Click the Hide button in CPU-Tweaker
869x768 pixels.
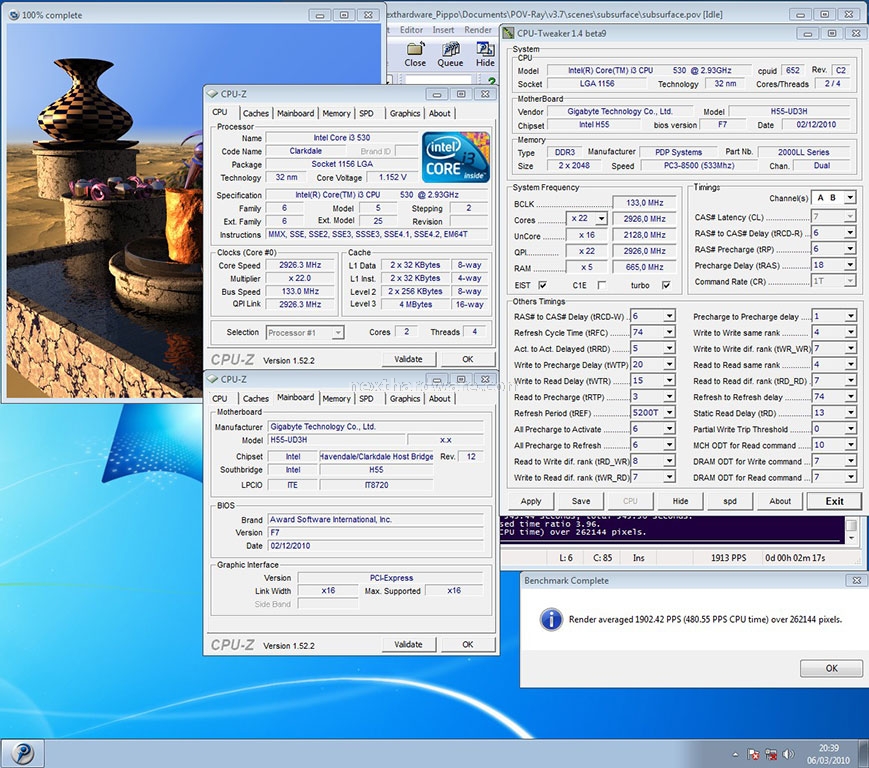click(680, 501)
